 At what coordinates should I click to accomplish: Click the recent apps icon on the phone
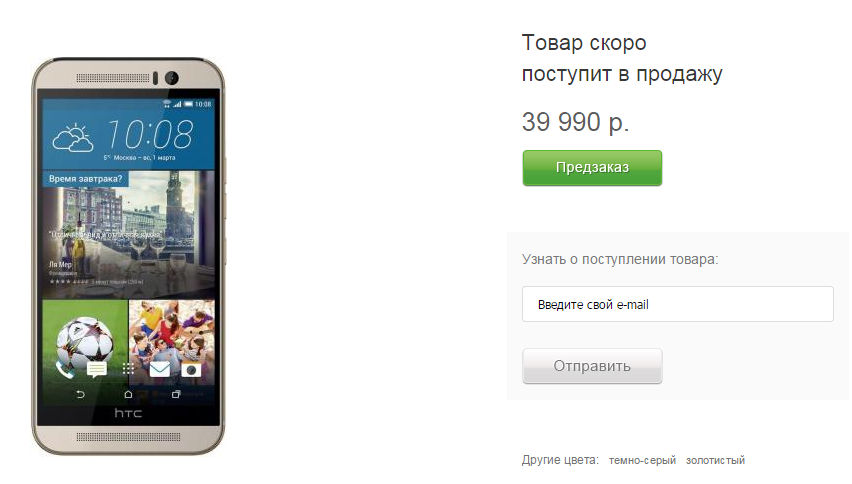[x=176, y=394]
